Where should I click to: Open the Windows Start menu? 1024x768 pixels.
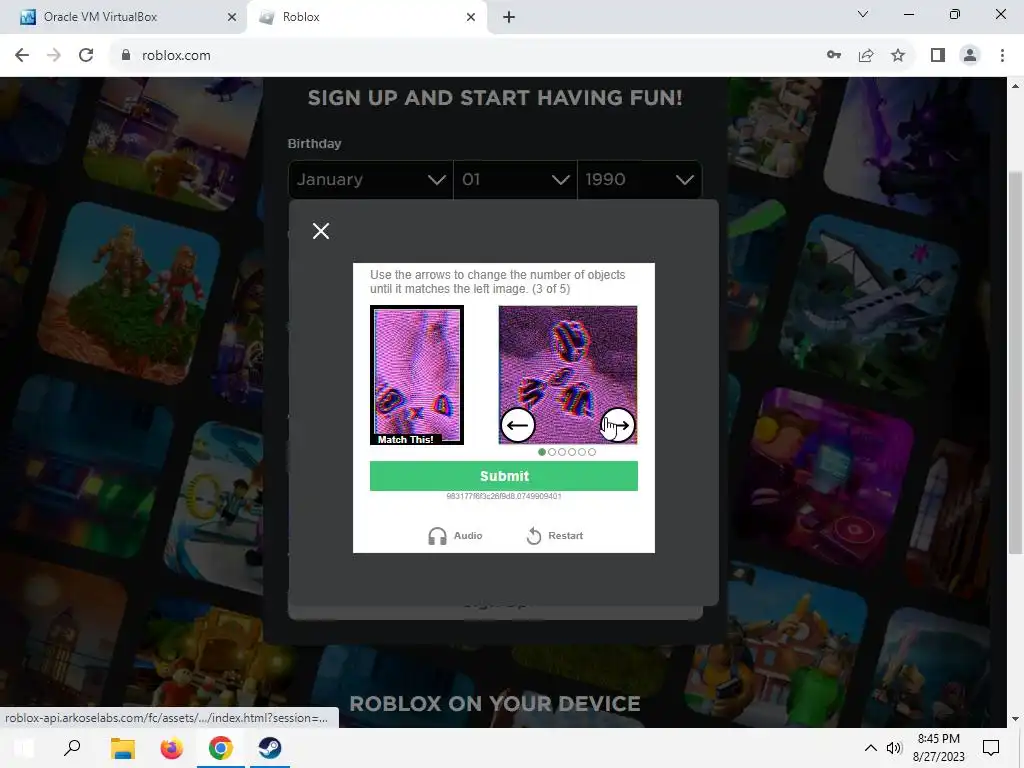point(24,748)
